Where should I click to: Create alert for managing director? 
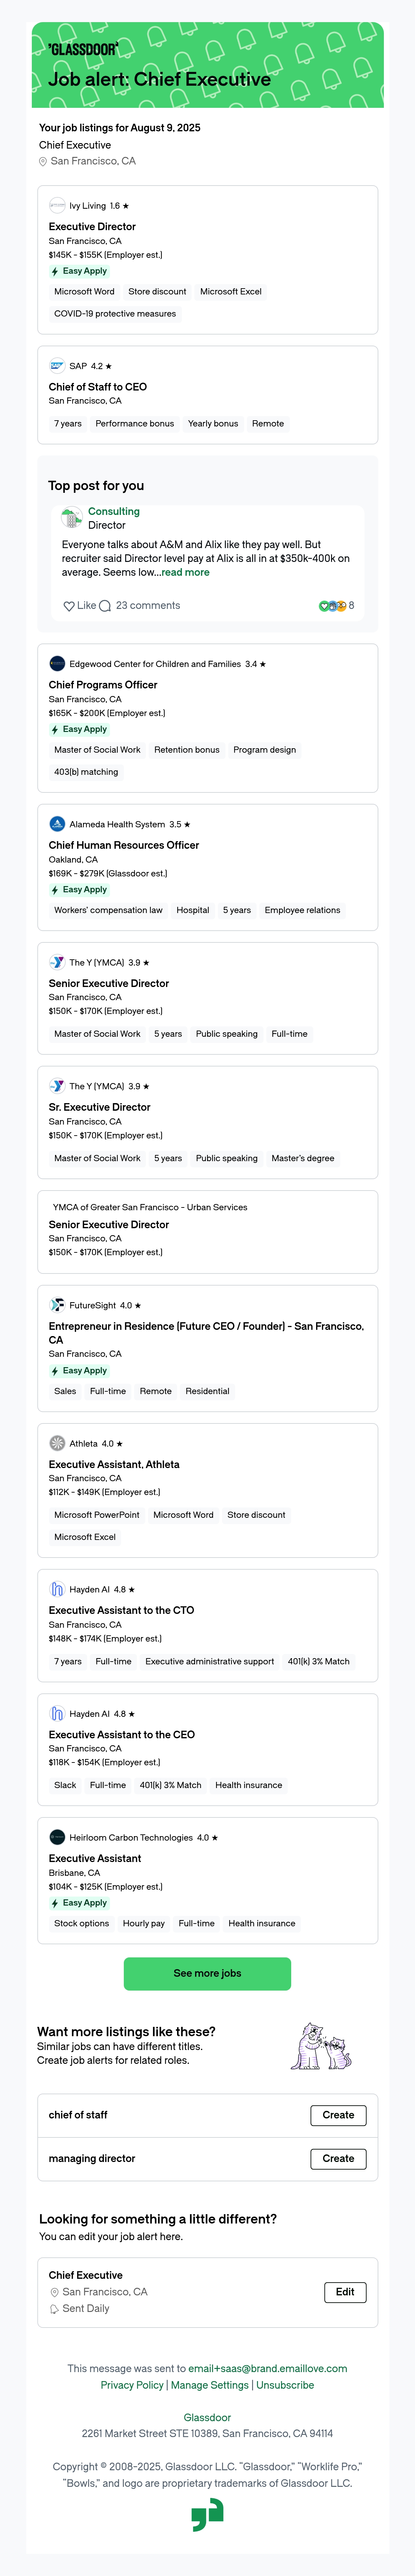(x=338, y=2158)
